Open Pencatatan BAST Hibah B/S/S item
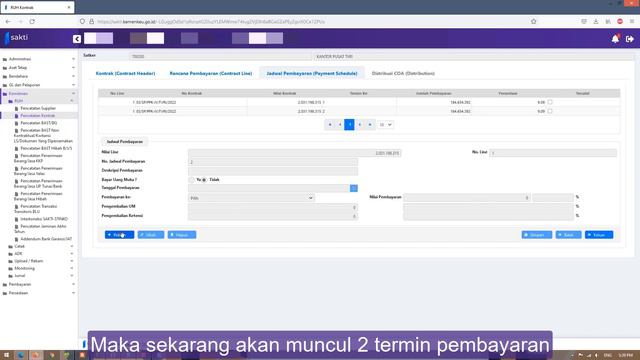This screenshot has height=360, width=640. click(x=46, y=149)
